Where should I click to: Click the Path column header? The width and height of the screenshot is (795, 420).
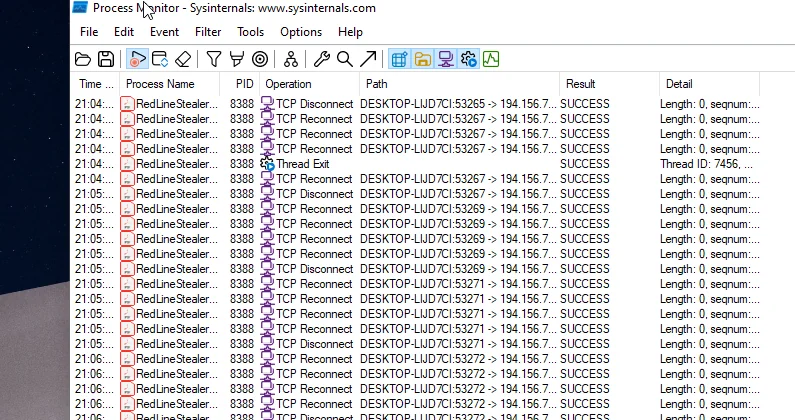[460, 84]
